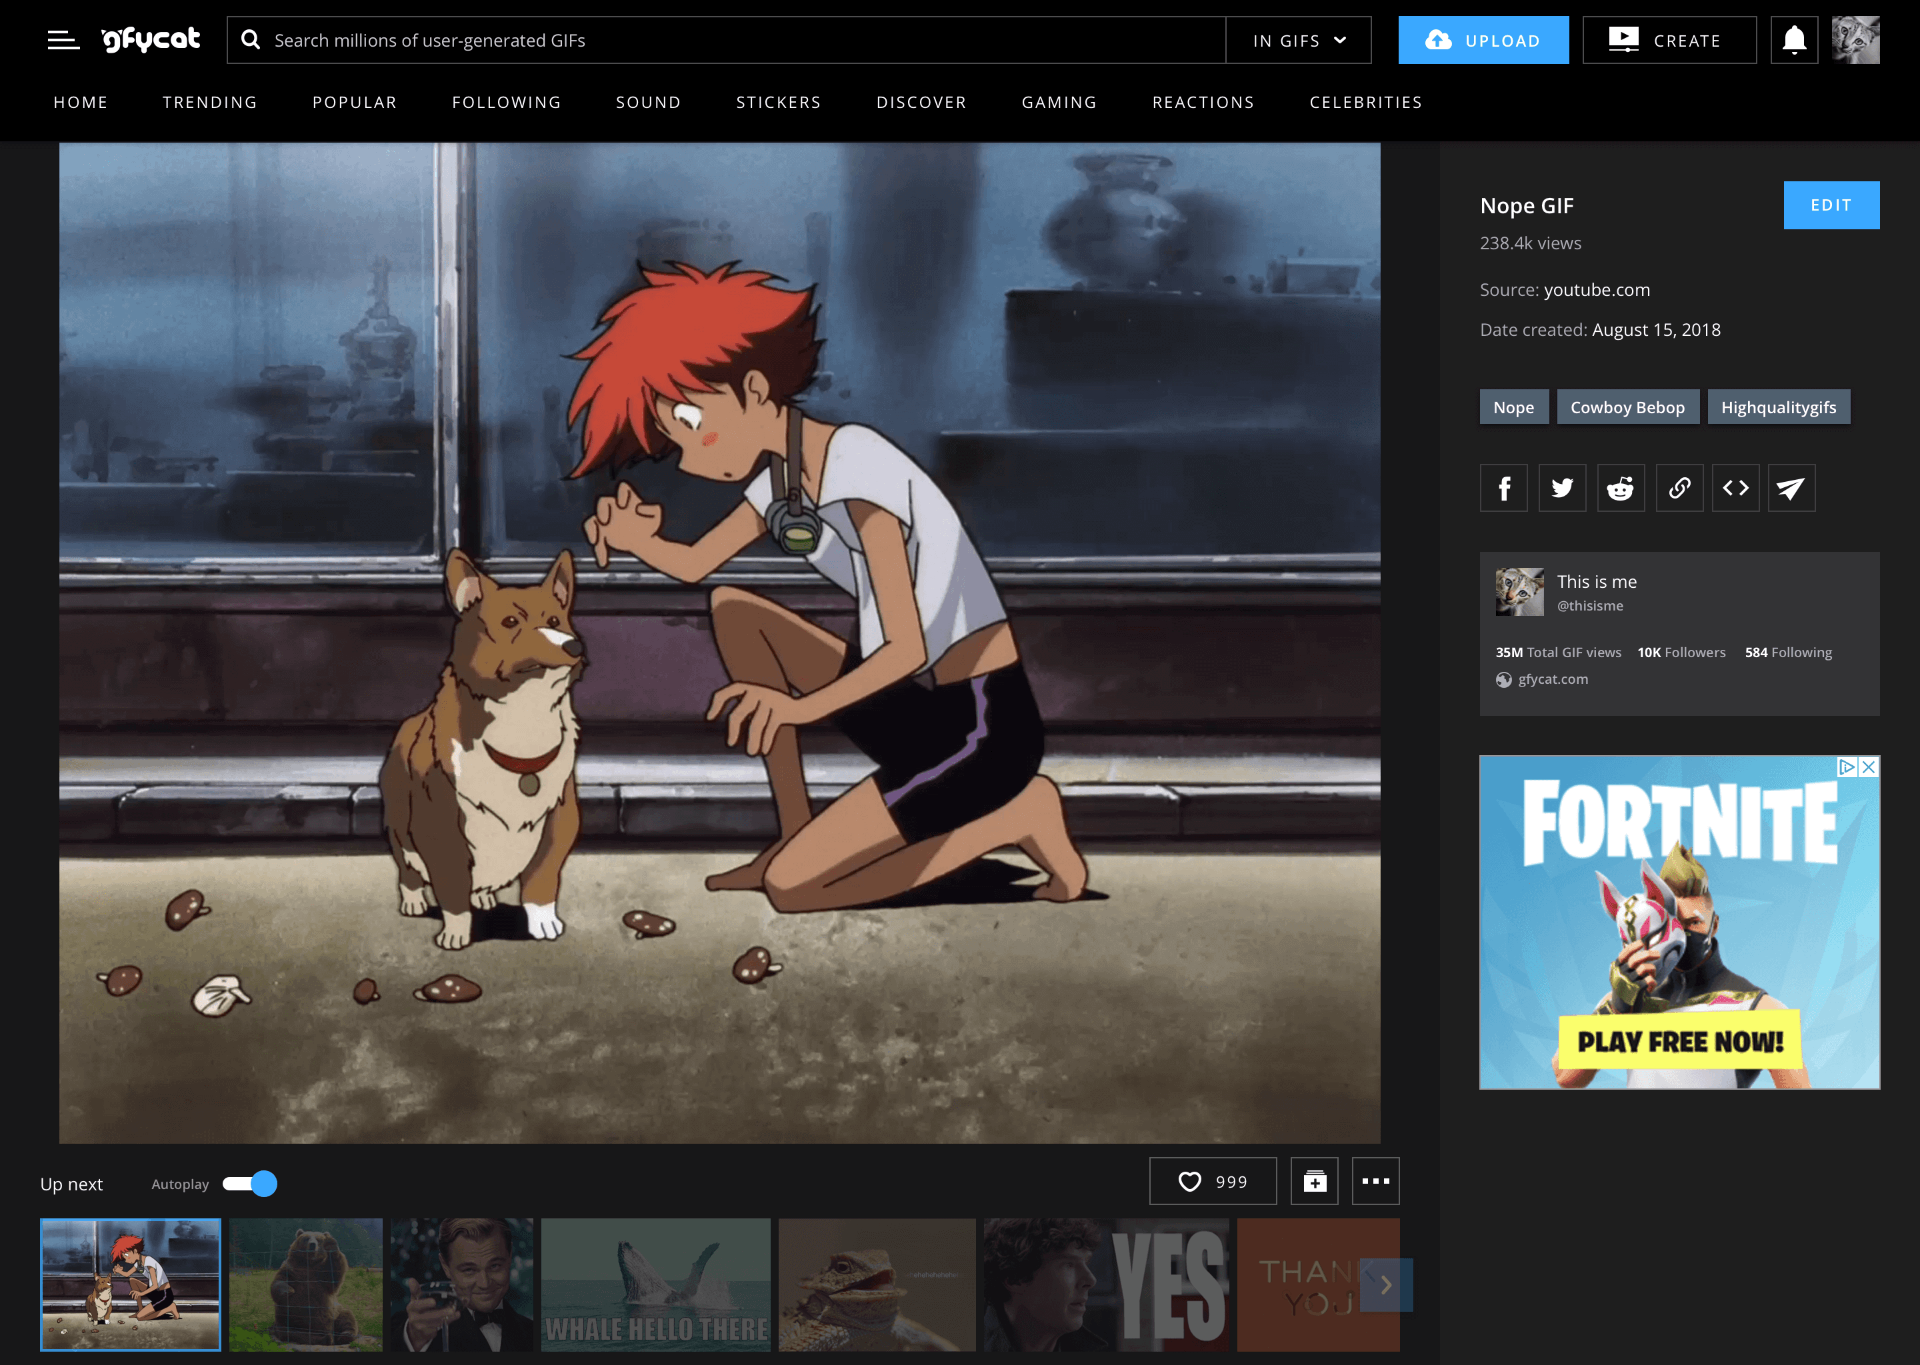The width and height of the screenshot is (1920, 1365).
Task: Open the hamburger menu icon
Action: pos(63,40)
